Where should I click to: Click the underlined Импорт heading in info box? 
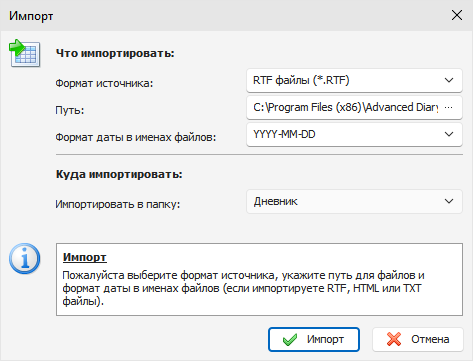pos(85,257)
